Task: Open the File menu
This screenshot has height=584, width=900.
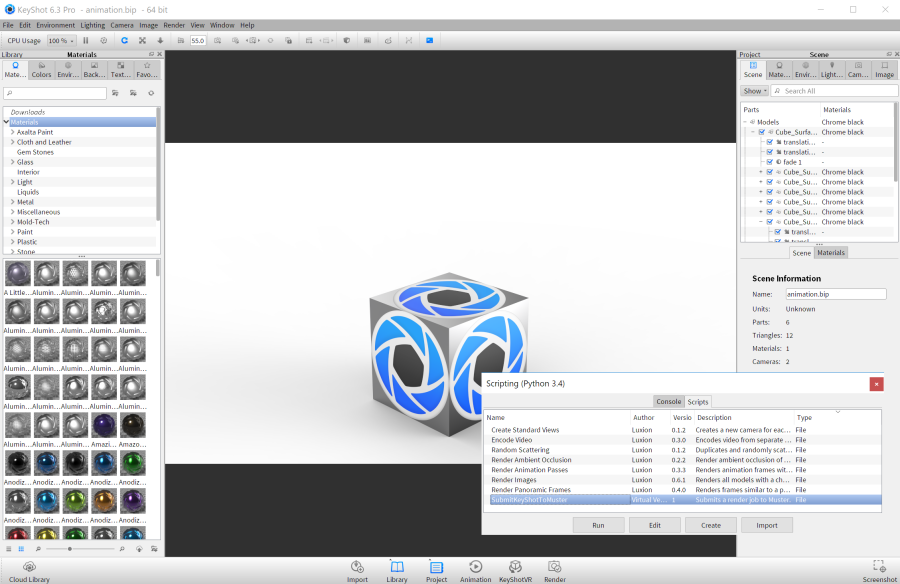Action: (8, 25)
